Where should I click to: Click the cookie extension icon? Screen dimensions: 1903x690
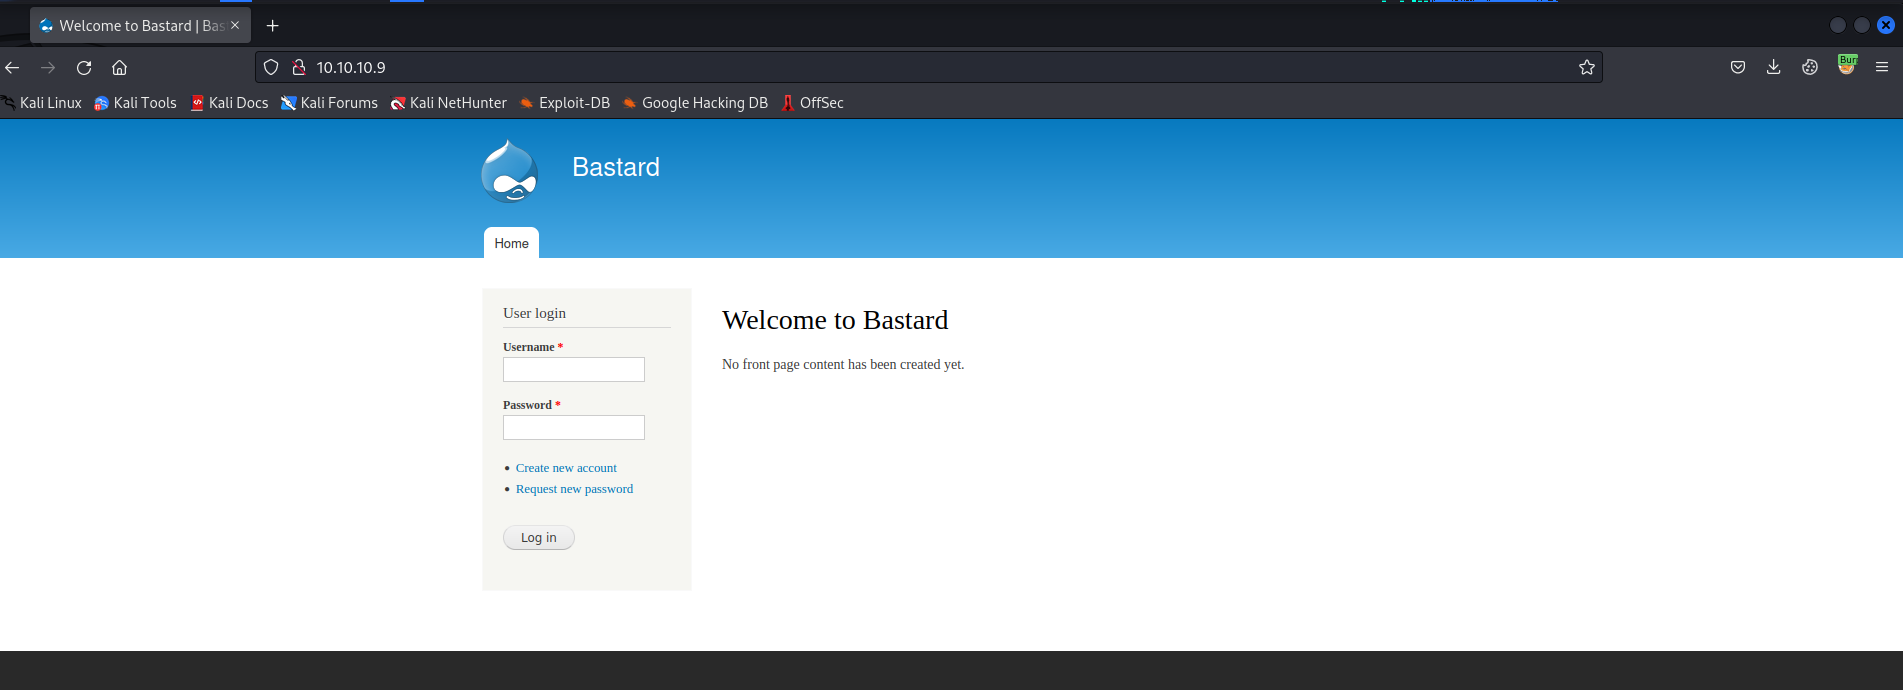(x=1810, y=67)
